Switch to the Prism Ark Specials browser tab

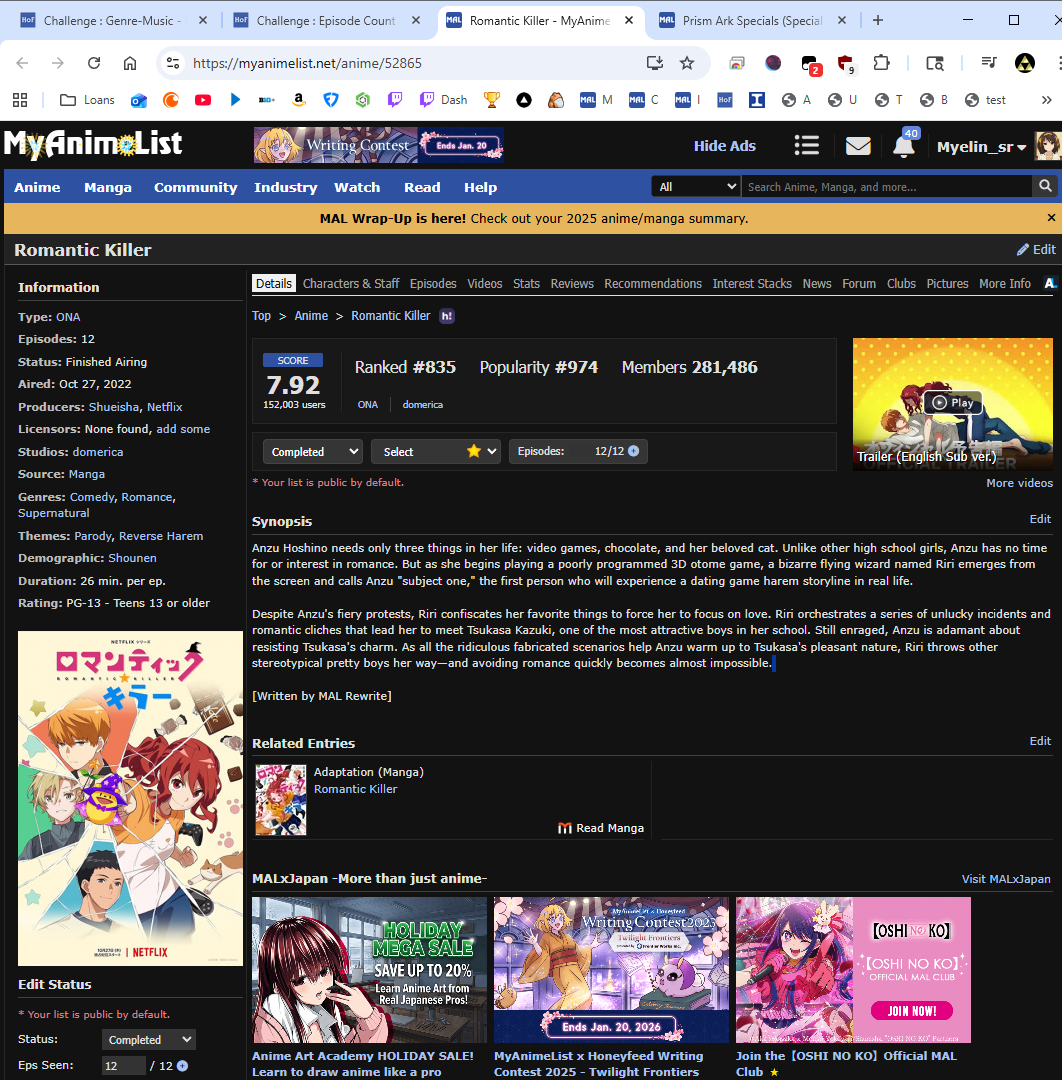pos(752,21)
